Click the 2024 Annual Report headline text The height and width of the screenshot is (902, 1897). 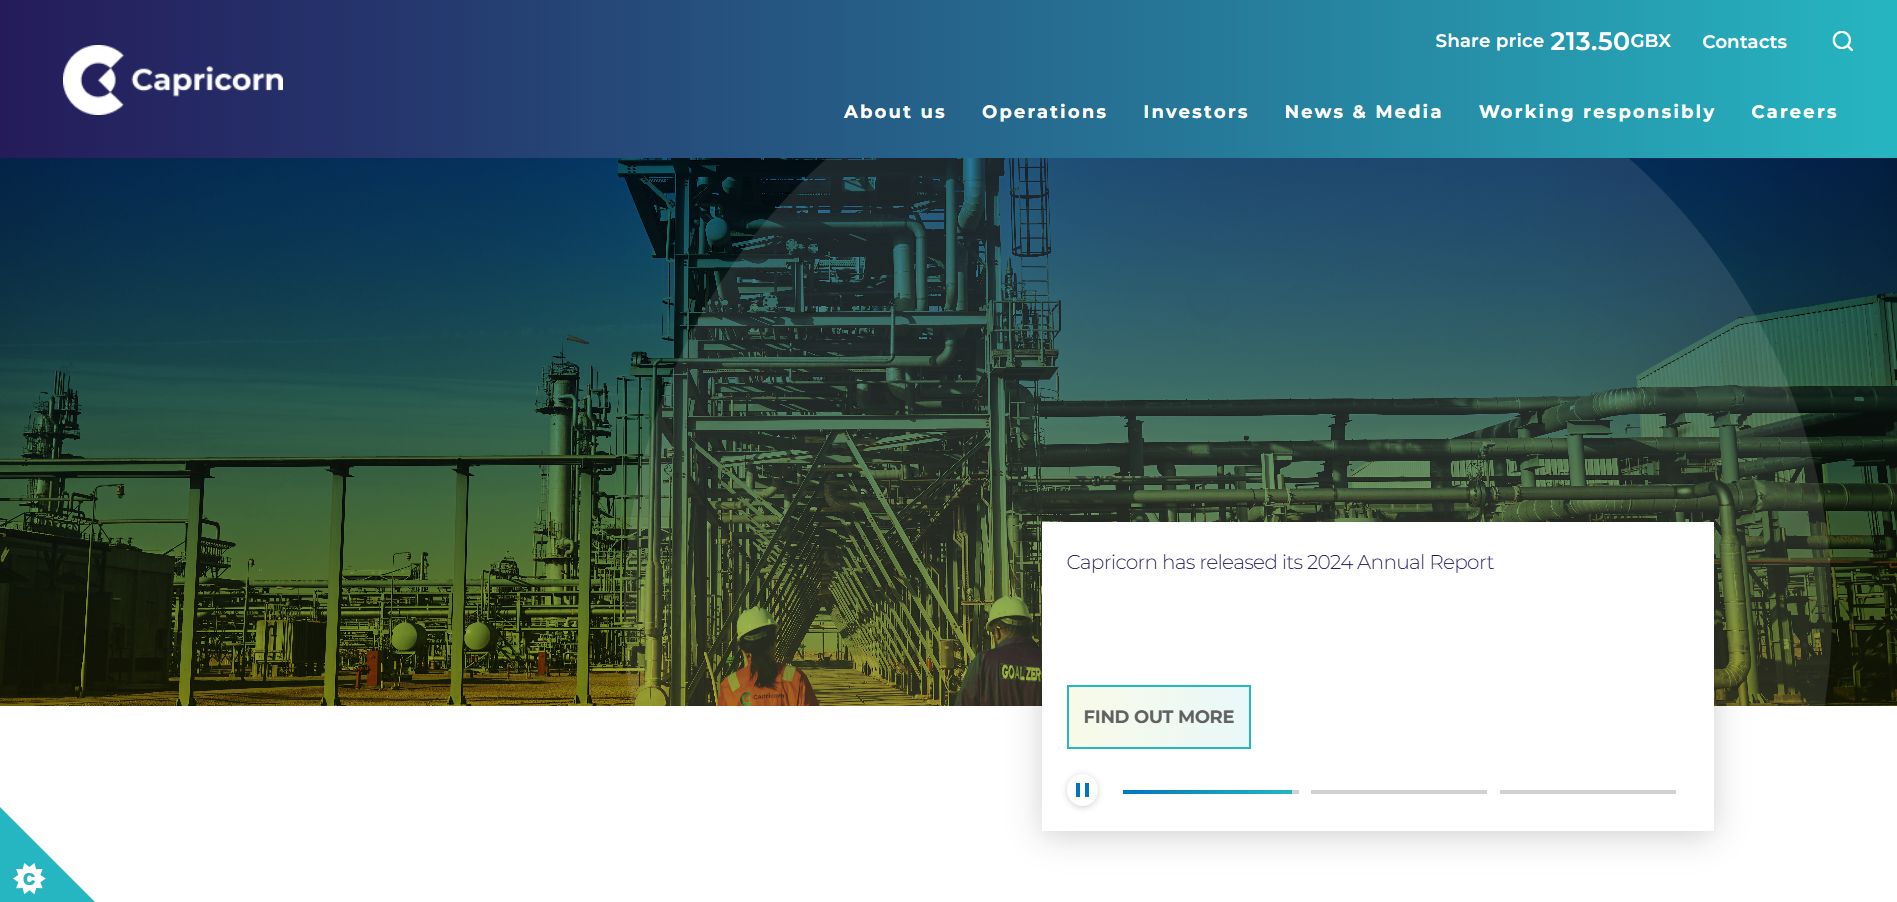pyautogui.click(x=1279, y=562)
